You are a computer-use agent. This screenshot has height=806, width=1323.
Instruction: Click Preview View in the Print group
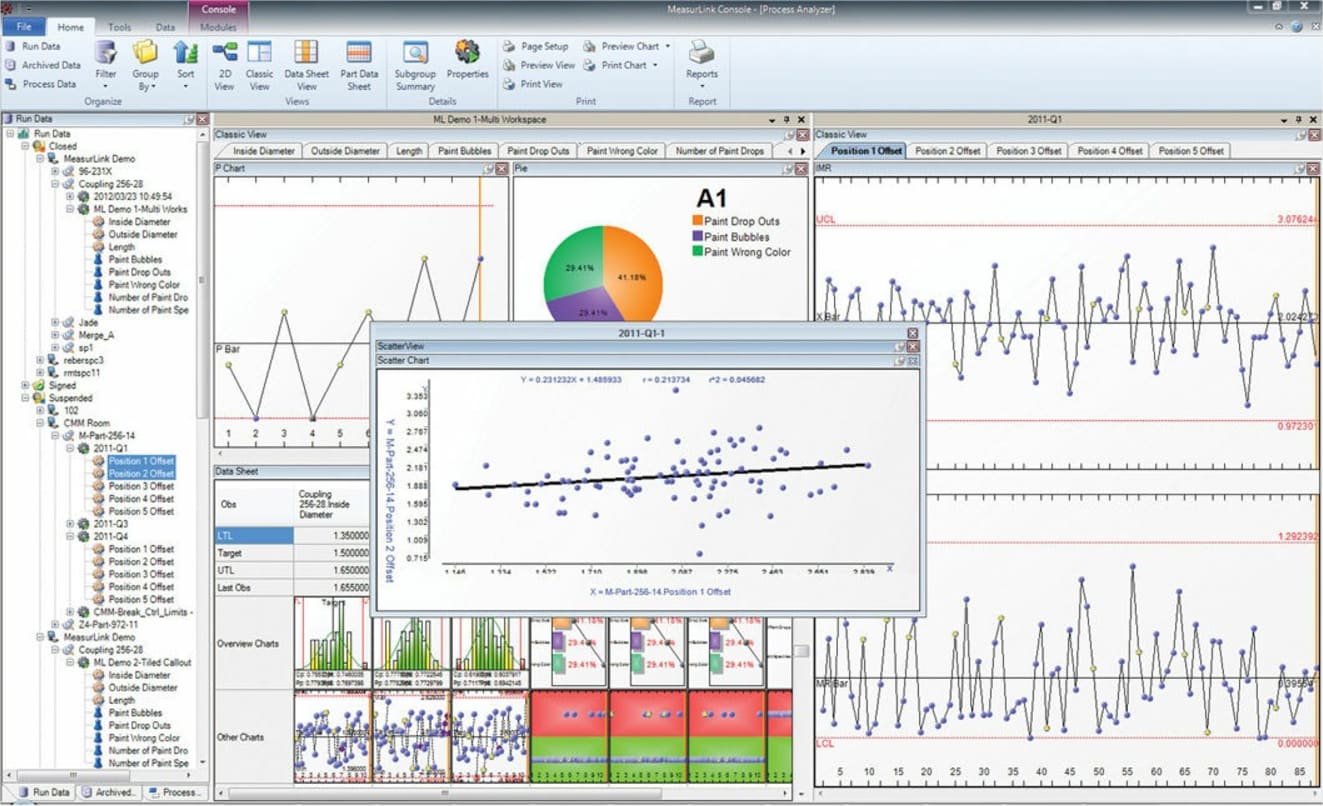tap(539, 65)
